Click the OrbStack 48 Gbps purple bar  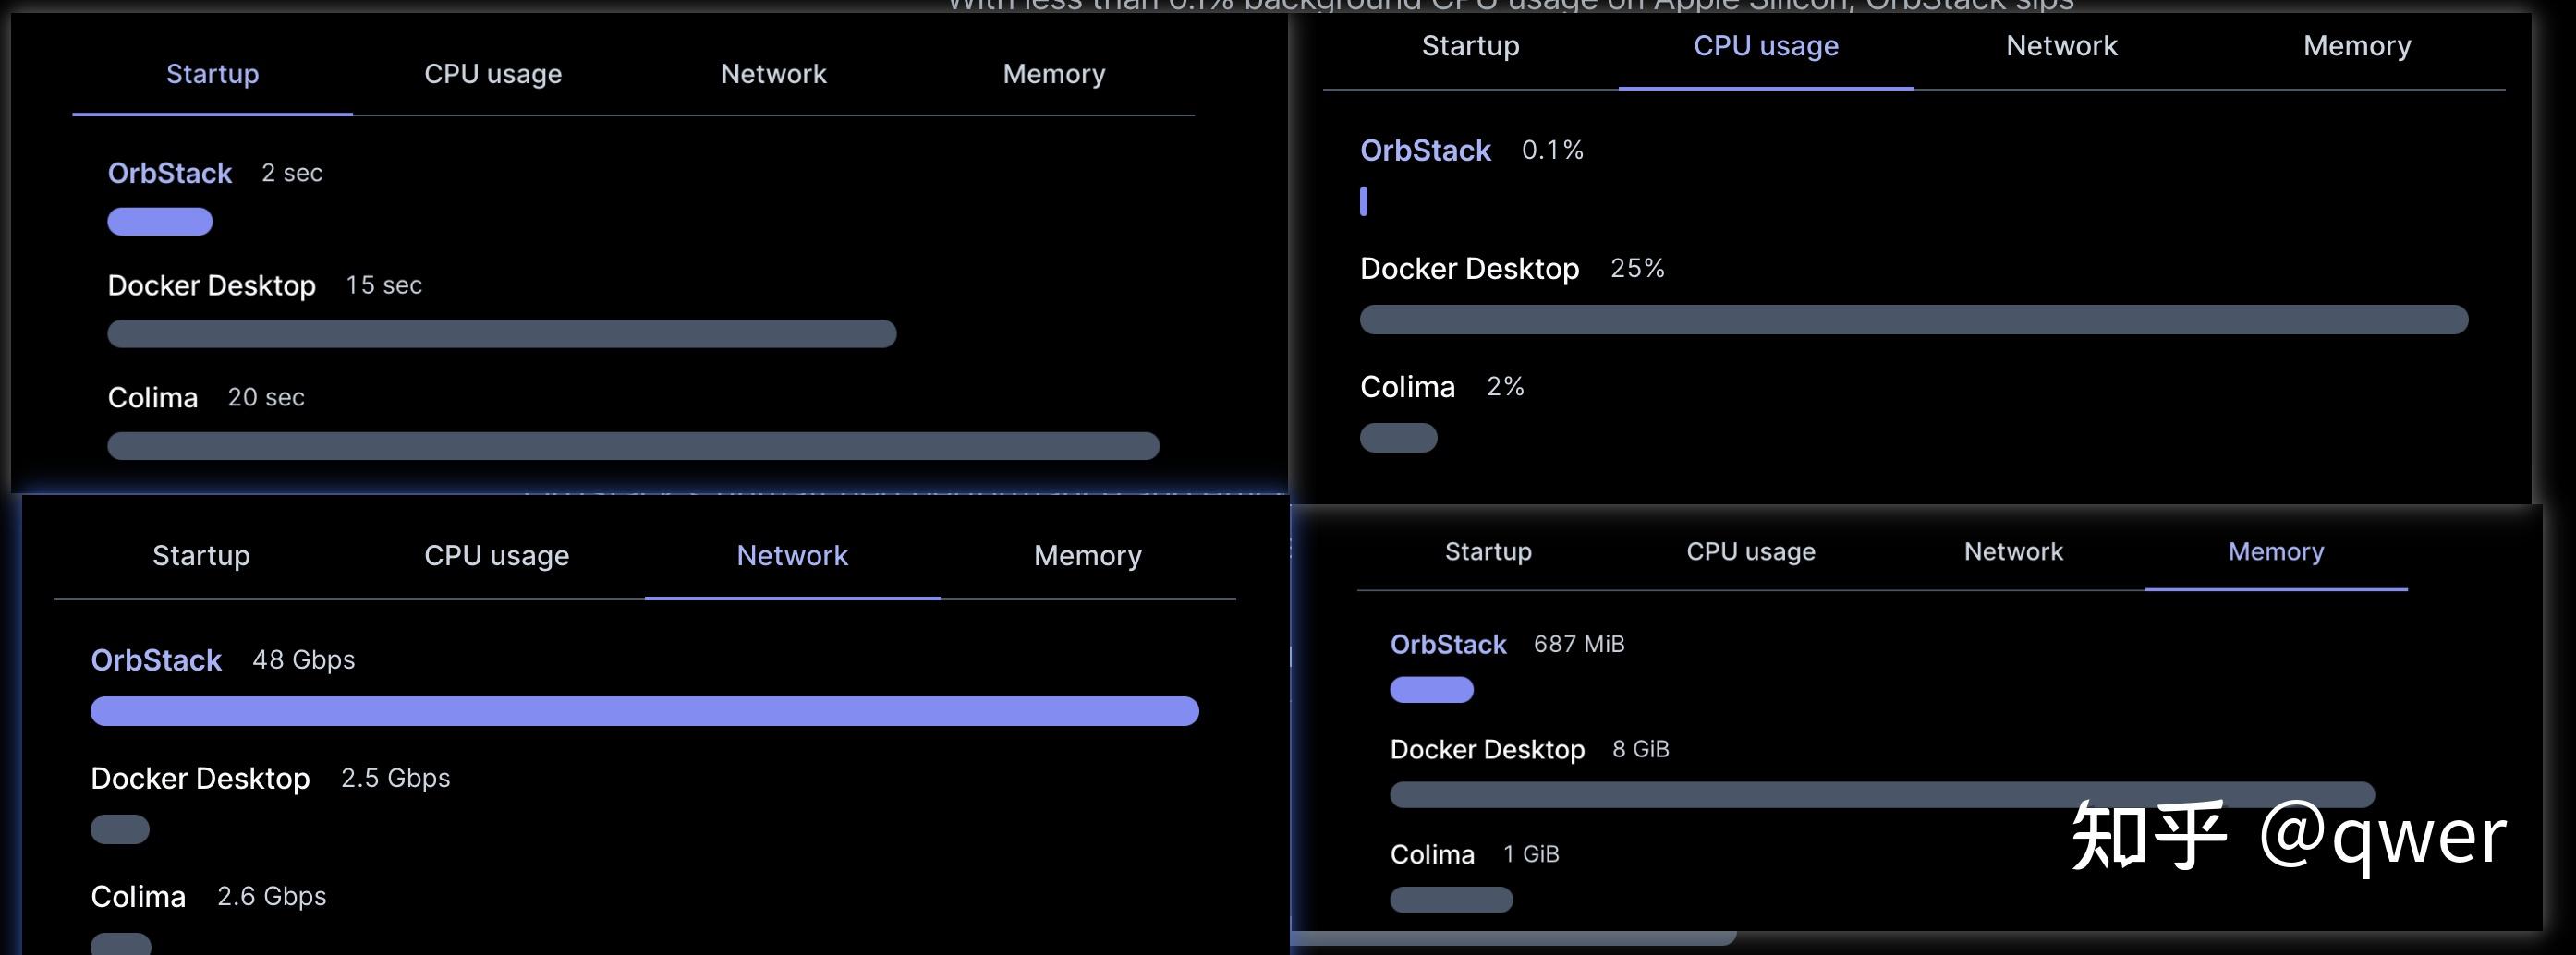[644, 711]
